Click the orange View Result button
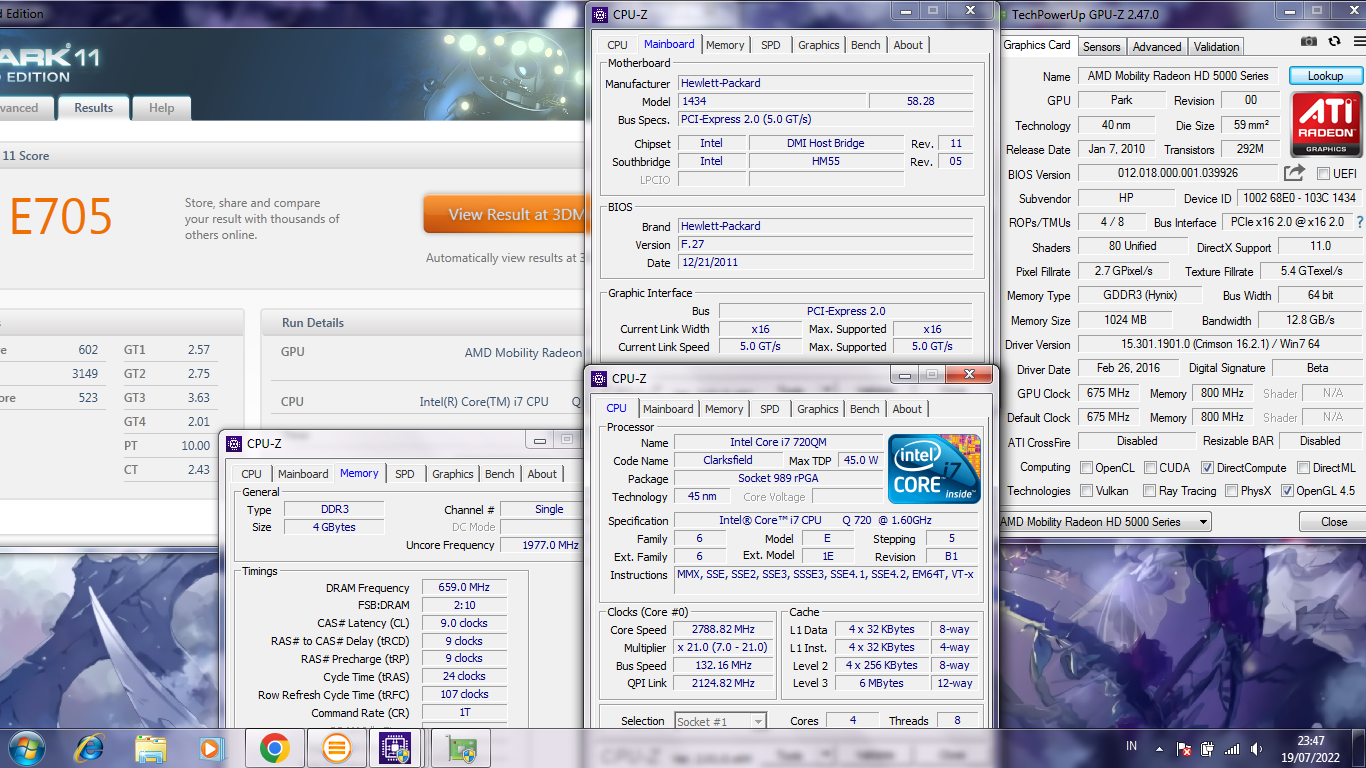 [x=504, y=214]
